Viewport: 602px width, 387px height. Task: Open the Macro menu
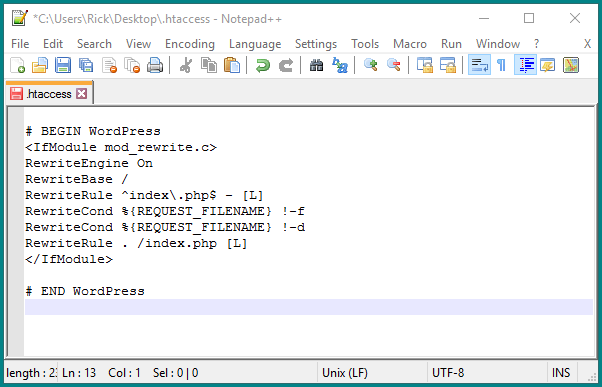click(x=410, y=44)
